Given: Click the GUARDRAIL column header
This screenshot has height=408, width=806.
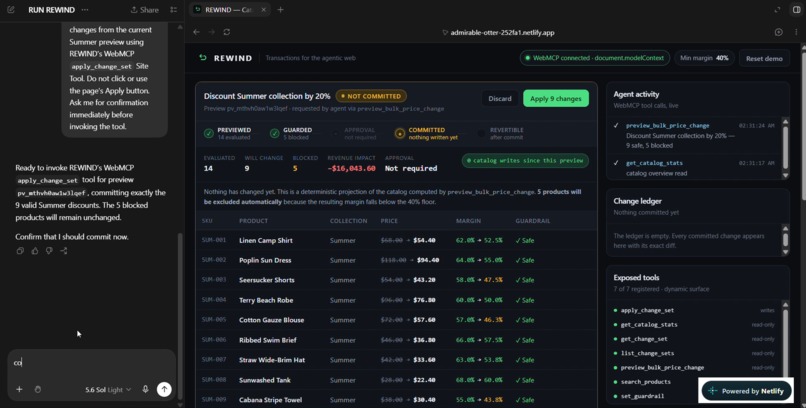Looking at the screenshot, I should pyautogui.click(x=533, y=221).
